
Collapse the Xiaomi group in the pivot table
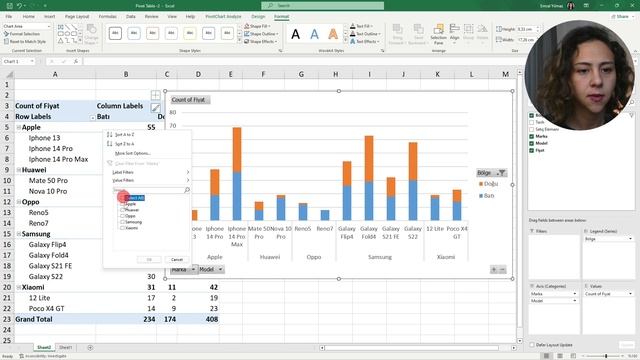click(x=18, y=287)
